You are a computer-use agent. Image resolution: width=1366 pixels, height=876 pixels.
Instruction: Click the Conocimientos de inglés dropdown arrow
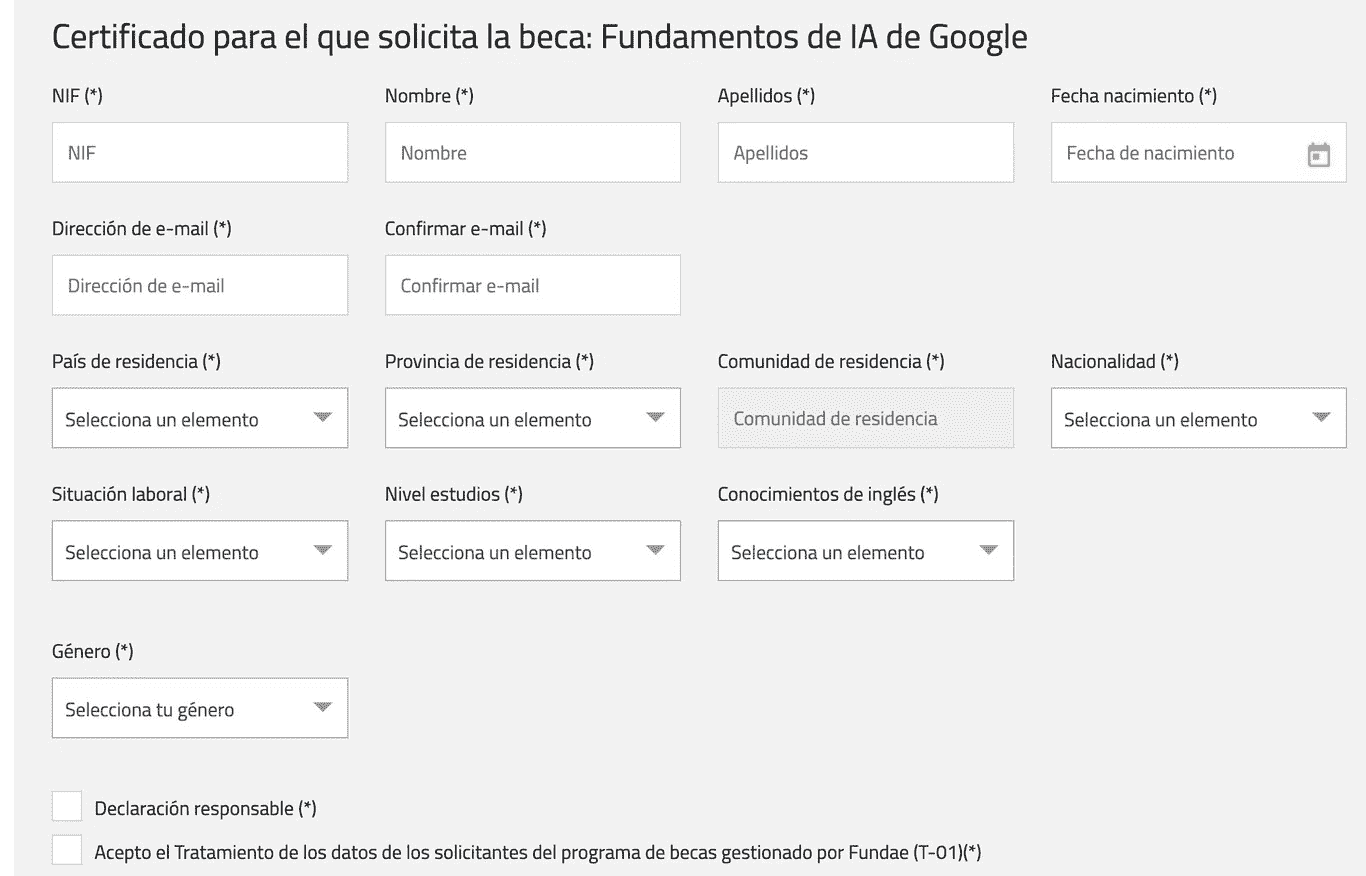988,550
